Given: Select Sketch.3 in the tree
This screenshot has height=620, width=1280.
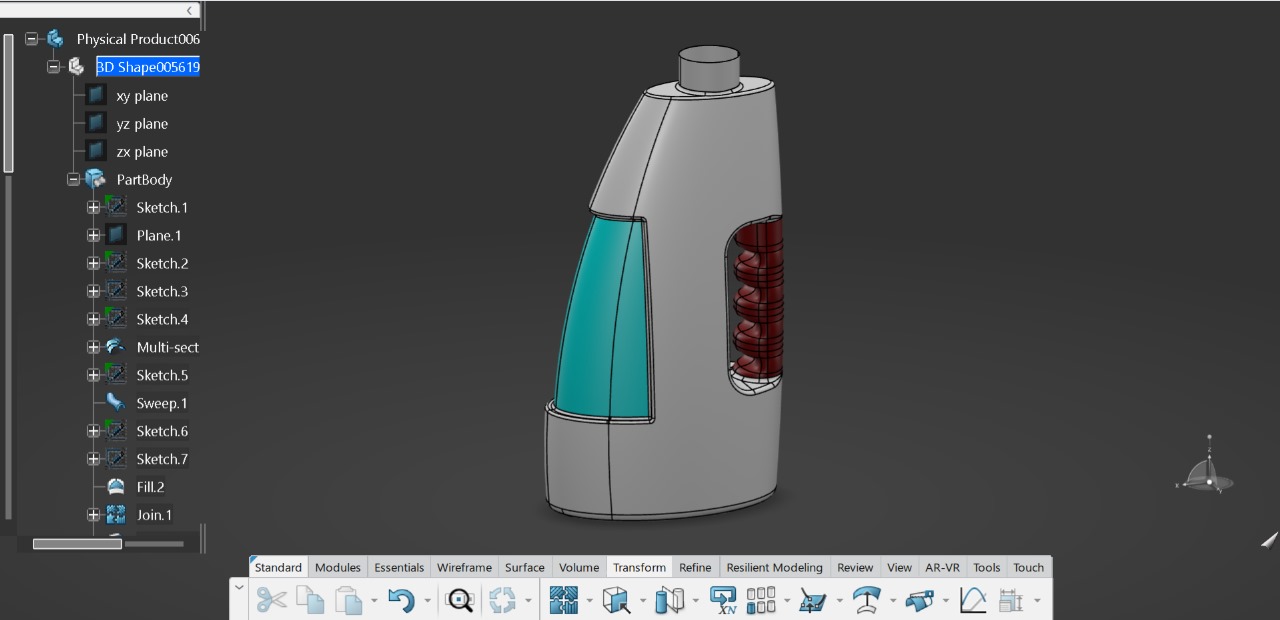Looking at the screenshot, I should click(x=162, y=291).
